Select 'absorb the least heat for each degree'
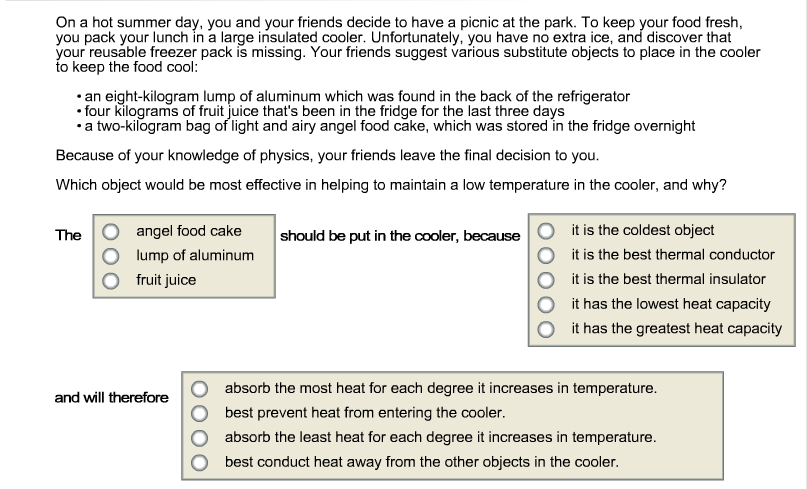807x489 pixels. click(x=200, y=437)
